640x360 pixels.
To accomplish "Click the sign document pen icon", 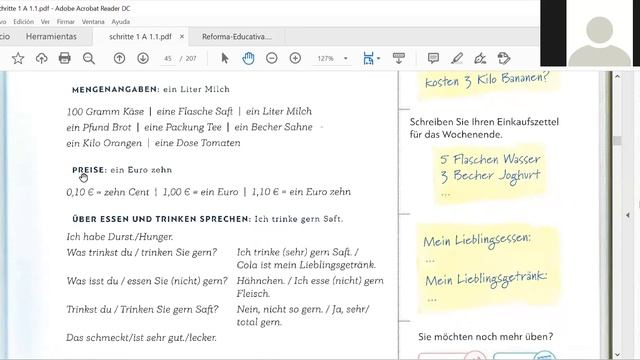I will click(x=480, y=58).
